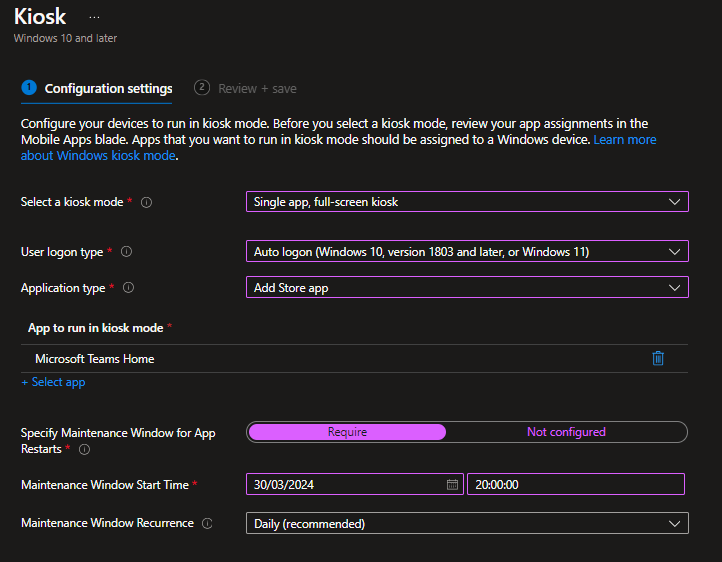Click info icon beside User logon type

[x=126, y=252]
